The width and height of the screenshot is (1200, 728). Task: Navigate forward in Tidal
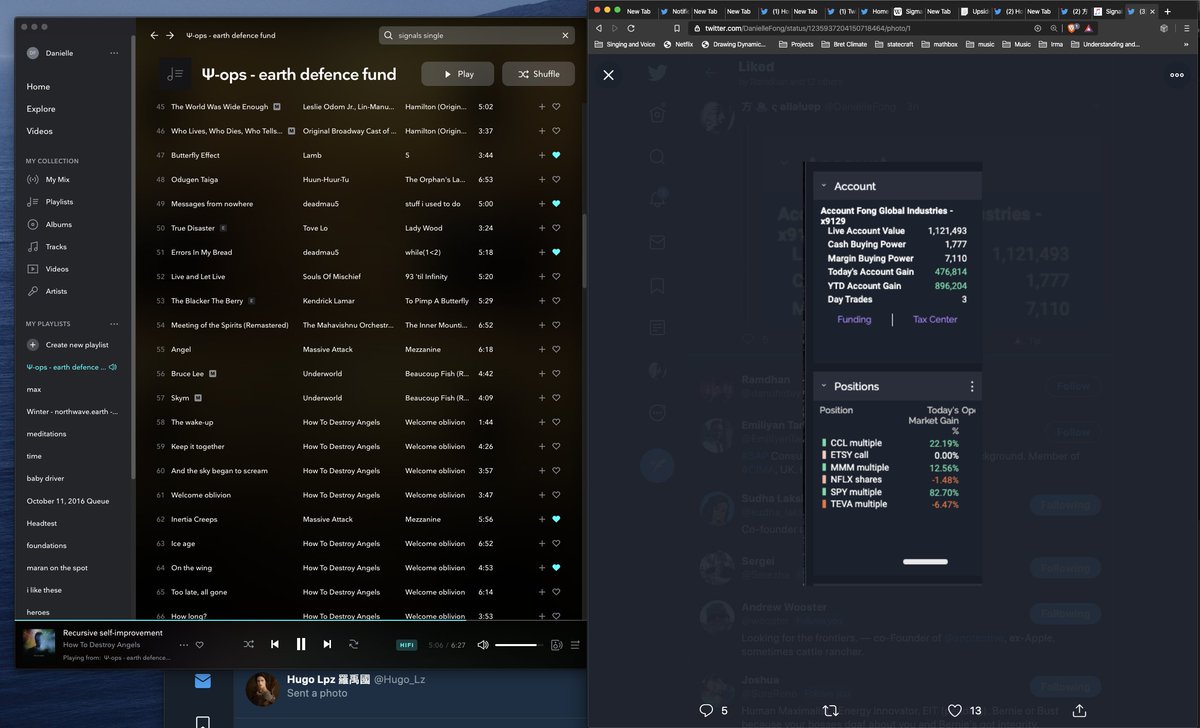170,35
